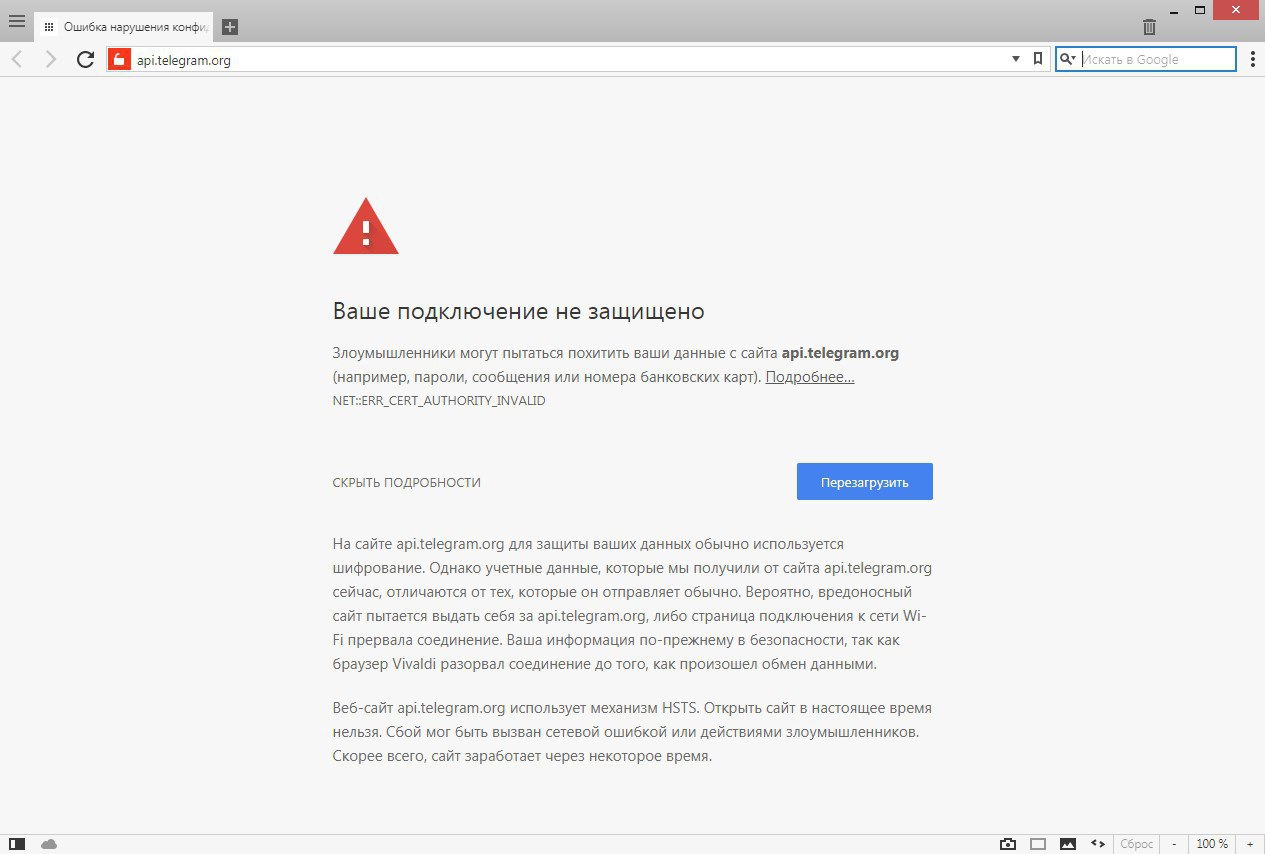Toggle tab tiling with the rectangle icon

(1039, 844)
